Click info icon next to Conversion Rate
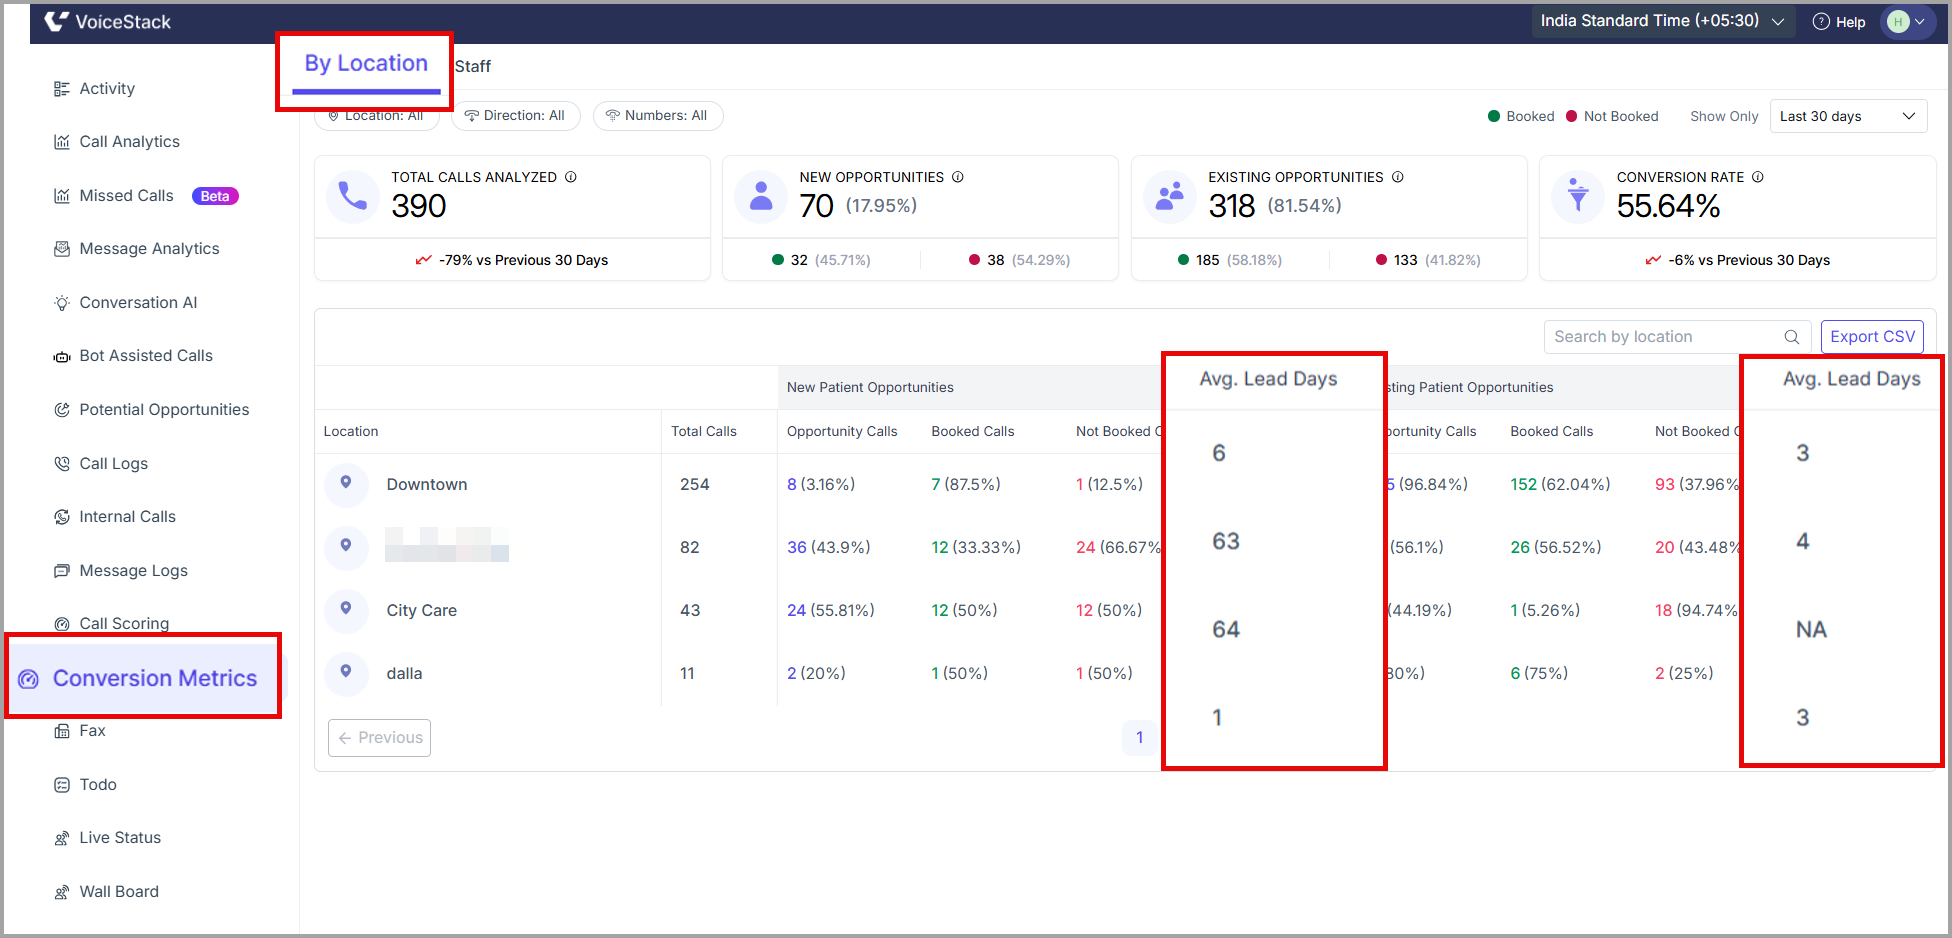1952x938 pixels. (x=1758, y=177)
